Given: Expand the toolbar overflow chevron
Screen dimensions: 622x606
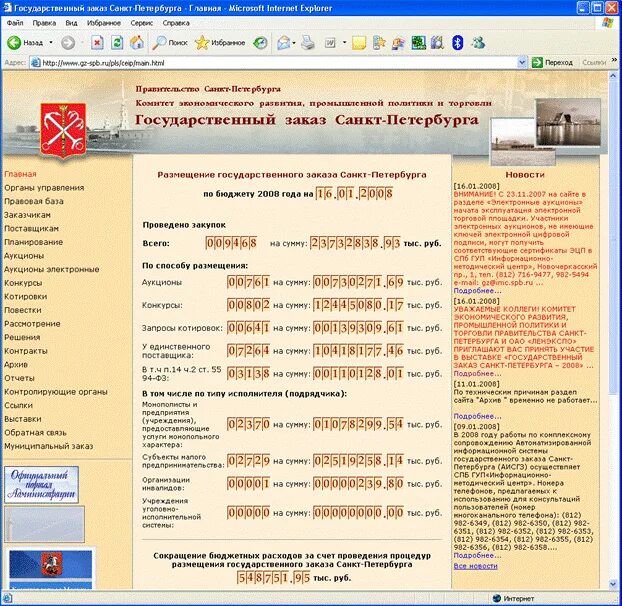Looking at the screenshot, I should coord(614,60).
